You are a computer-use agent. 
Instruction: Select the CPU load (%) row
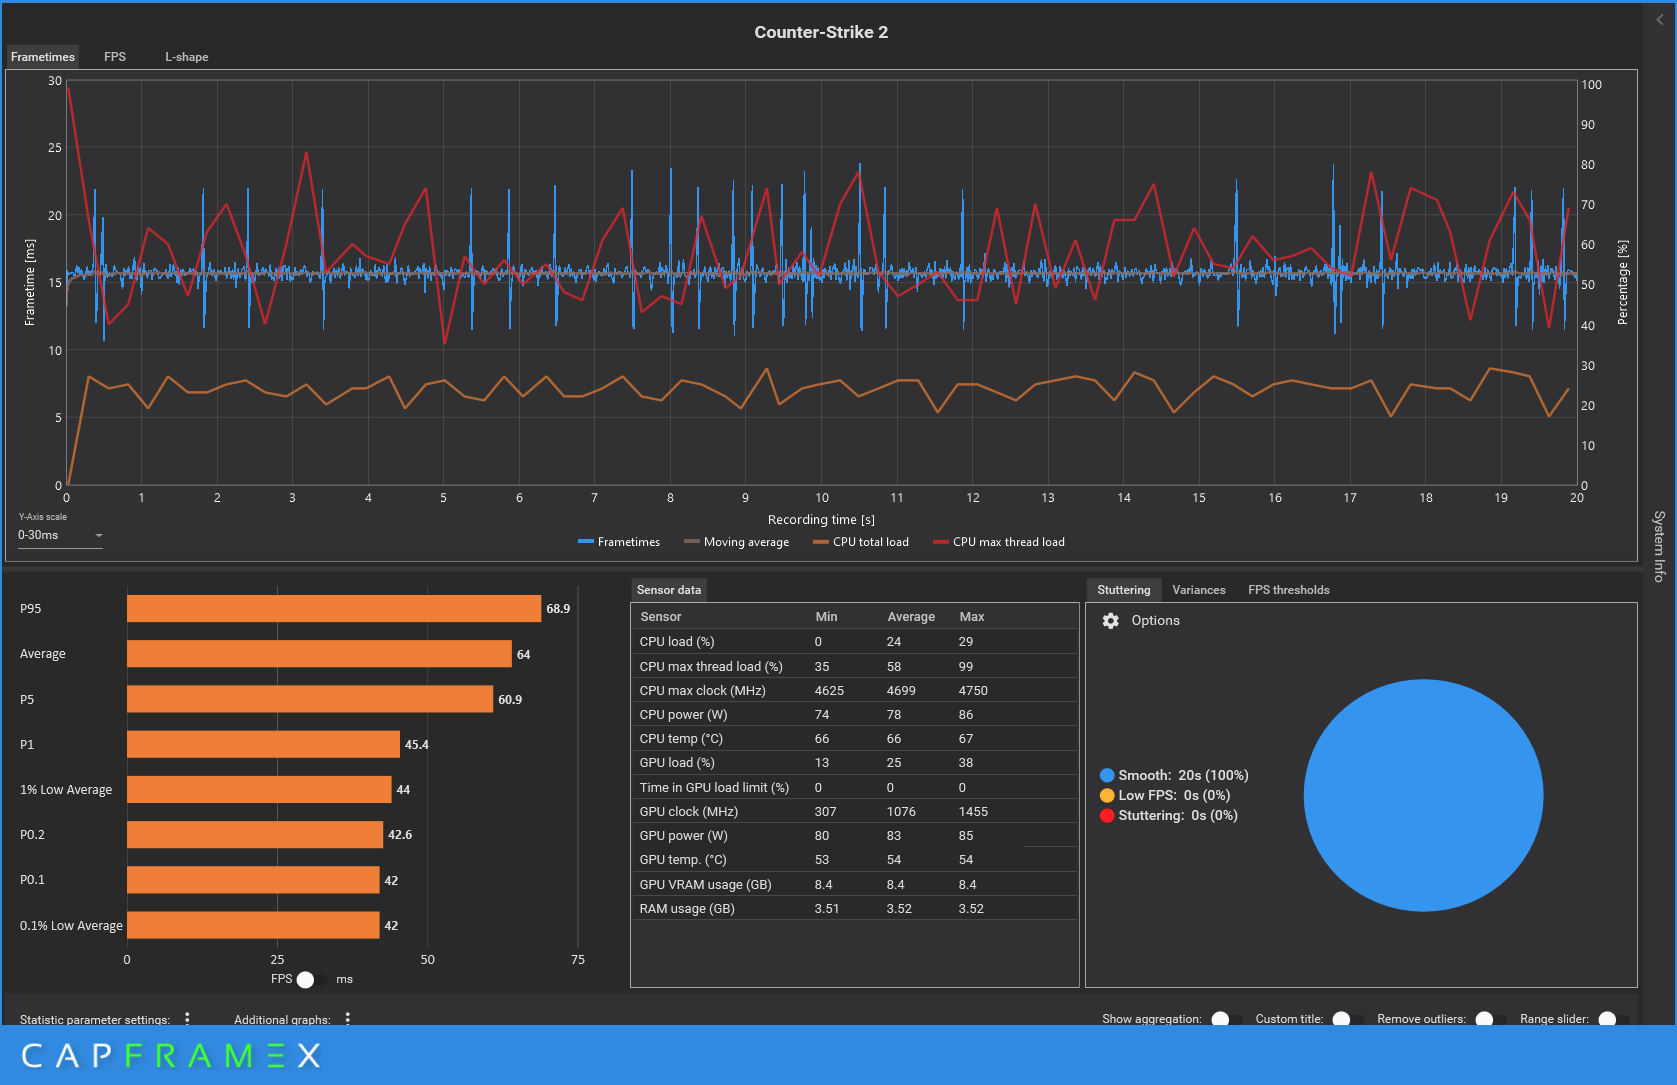coord(855,642)
